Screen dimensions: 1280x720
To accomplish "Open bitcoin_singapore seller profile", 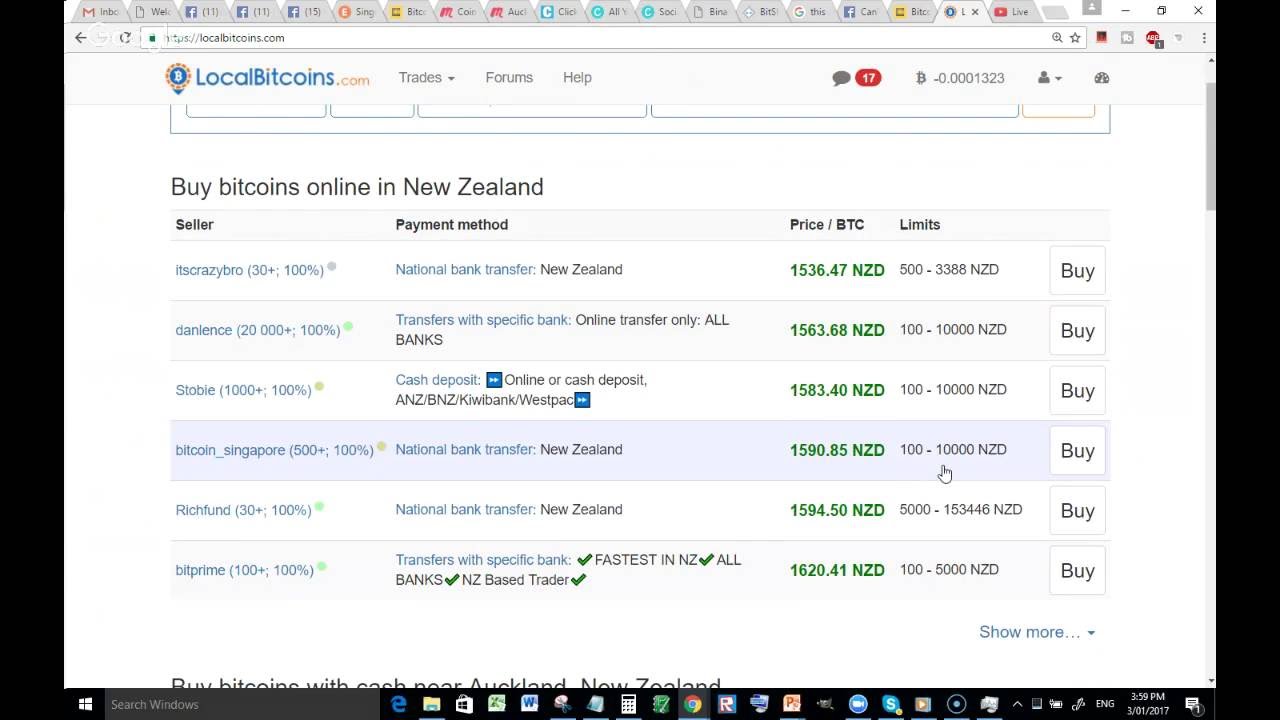I will tap(274, 450).
